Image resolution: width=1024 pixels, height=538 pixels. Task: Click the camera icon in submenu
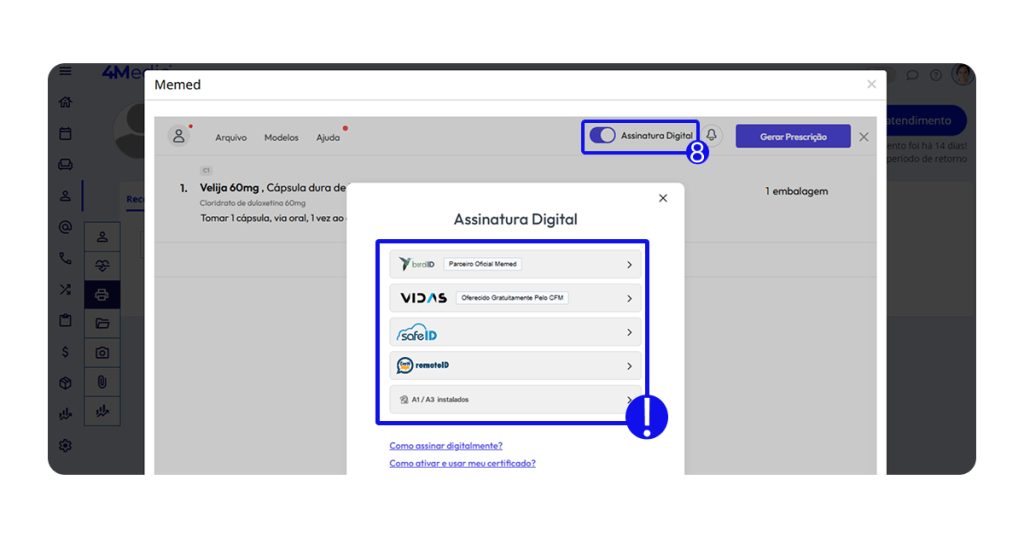point(102,353)
